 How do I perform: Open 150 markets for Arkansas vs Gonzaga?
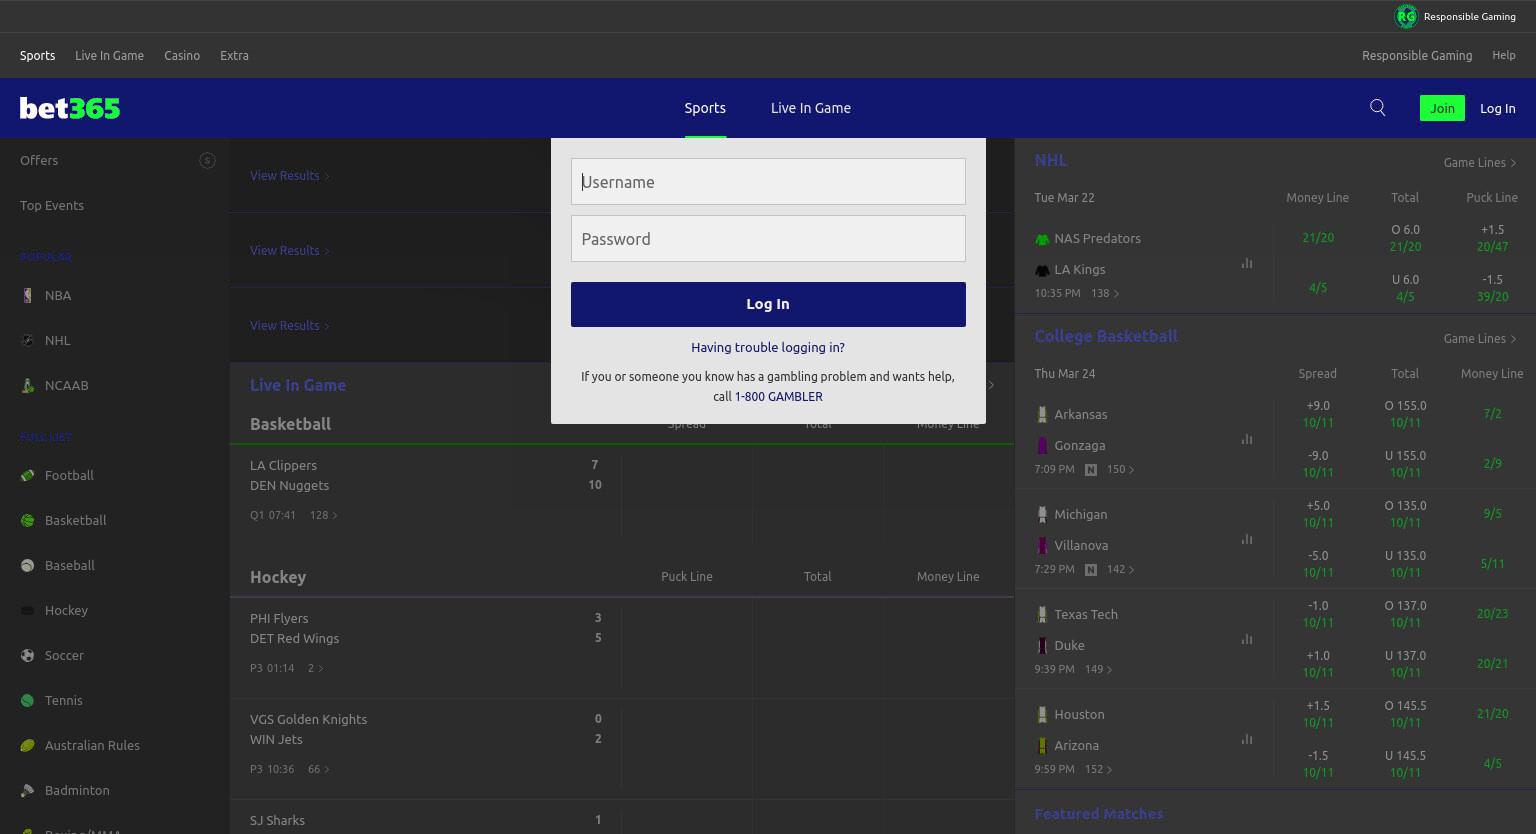coord(1121,469)
